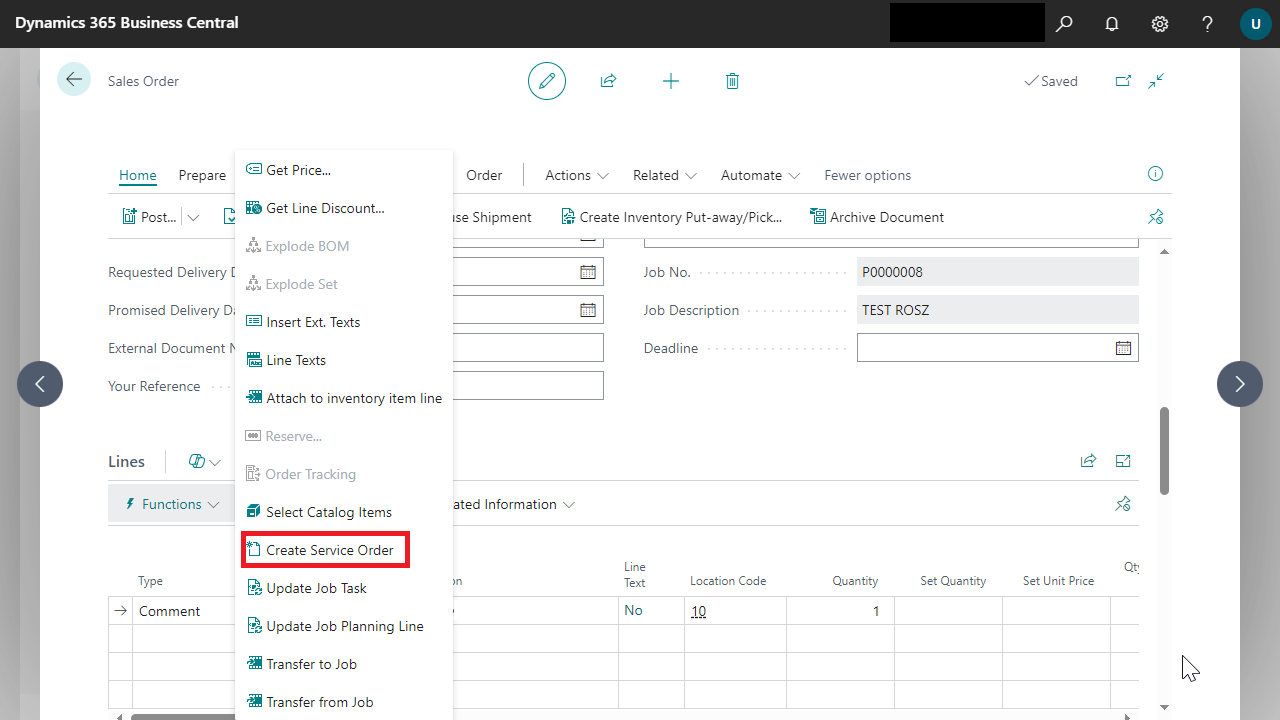Open the search magnifier icon
The height and width of the screenshot is (720, 1280).
(x=1064, y=24)
